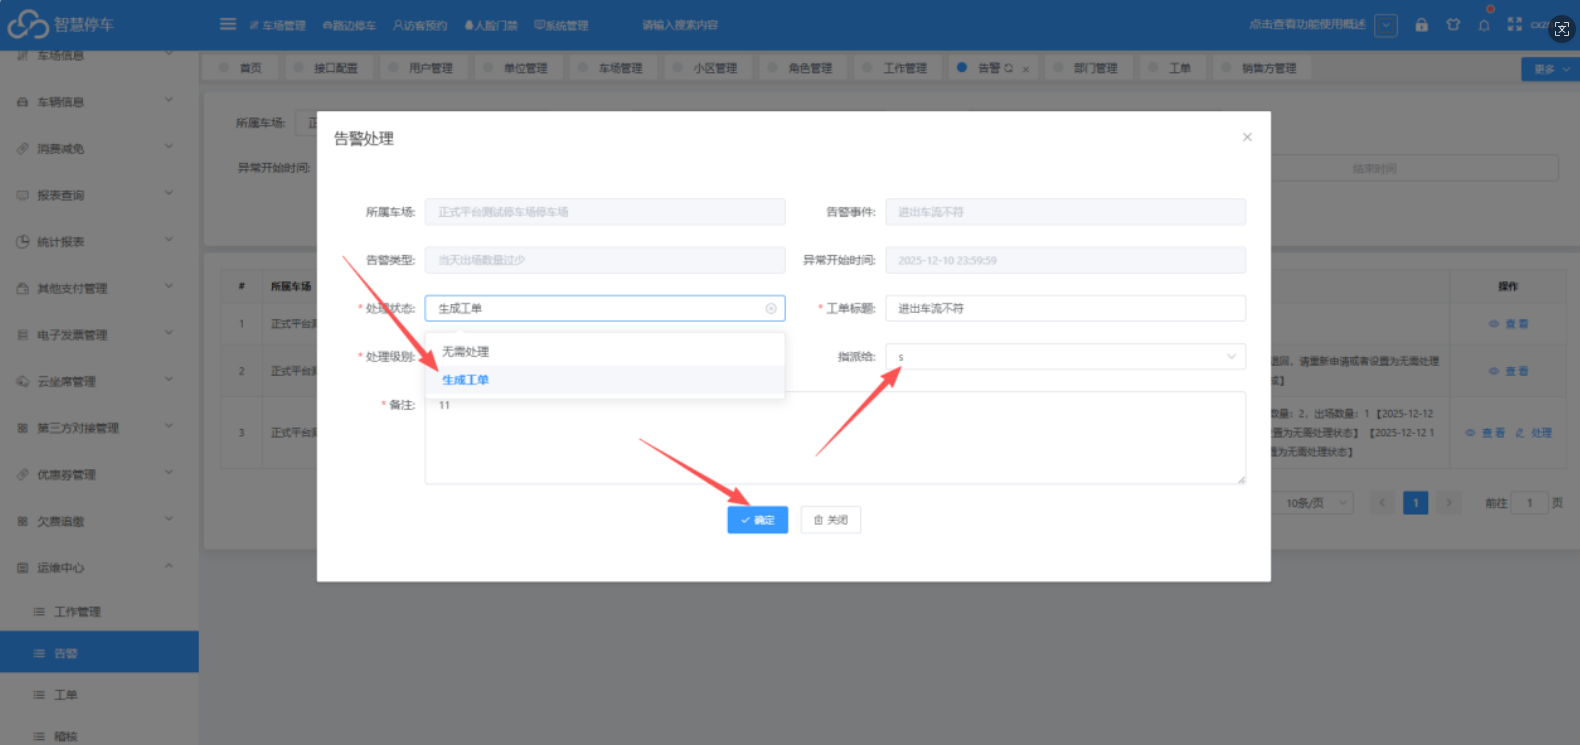Screen dimensions: 1580x745
Task: Clear the 处理状态 field using clear icon
Action: pyautogui.click(x=771, y=308)
